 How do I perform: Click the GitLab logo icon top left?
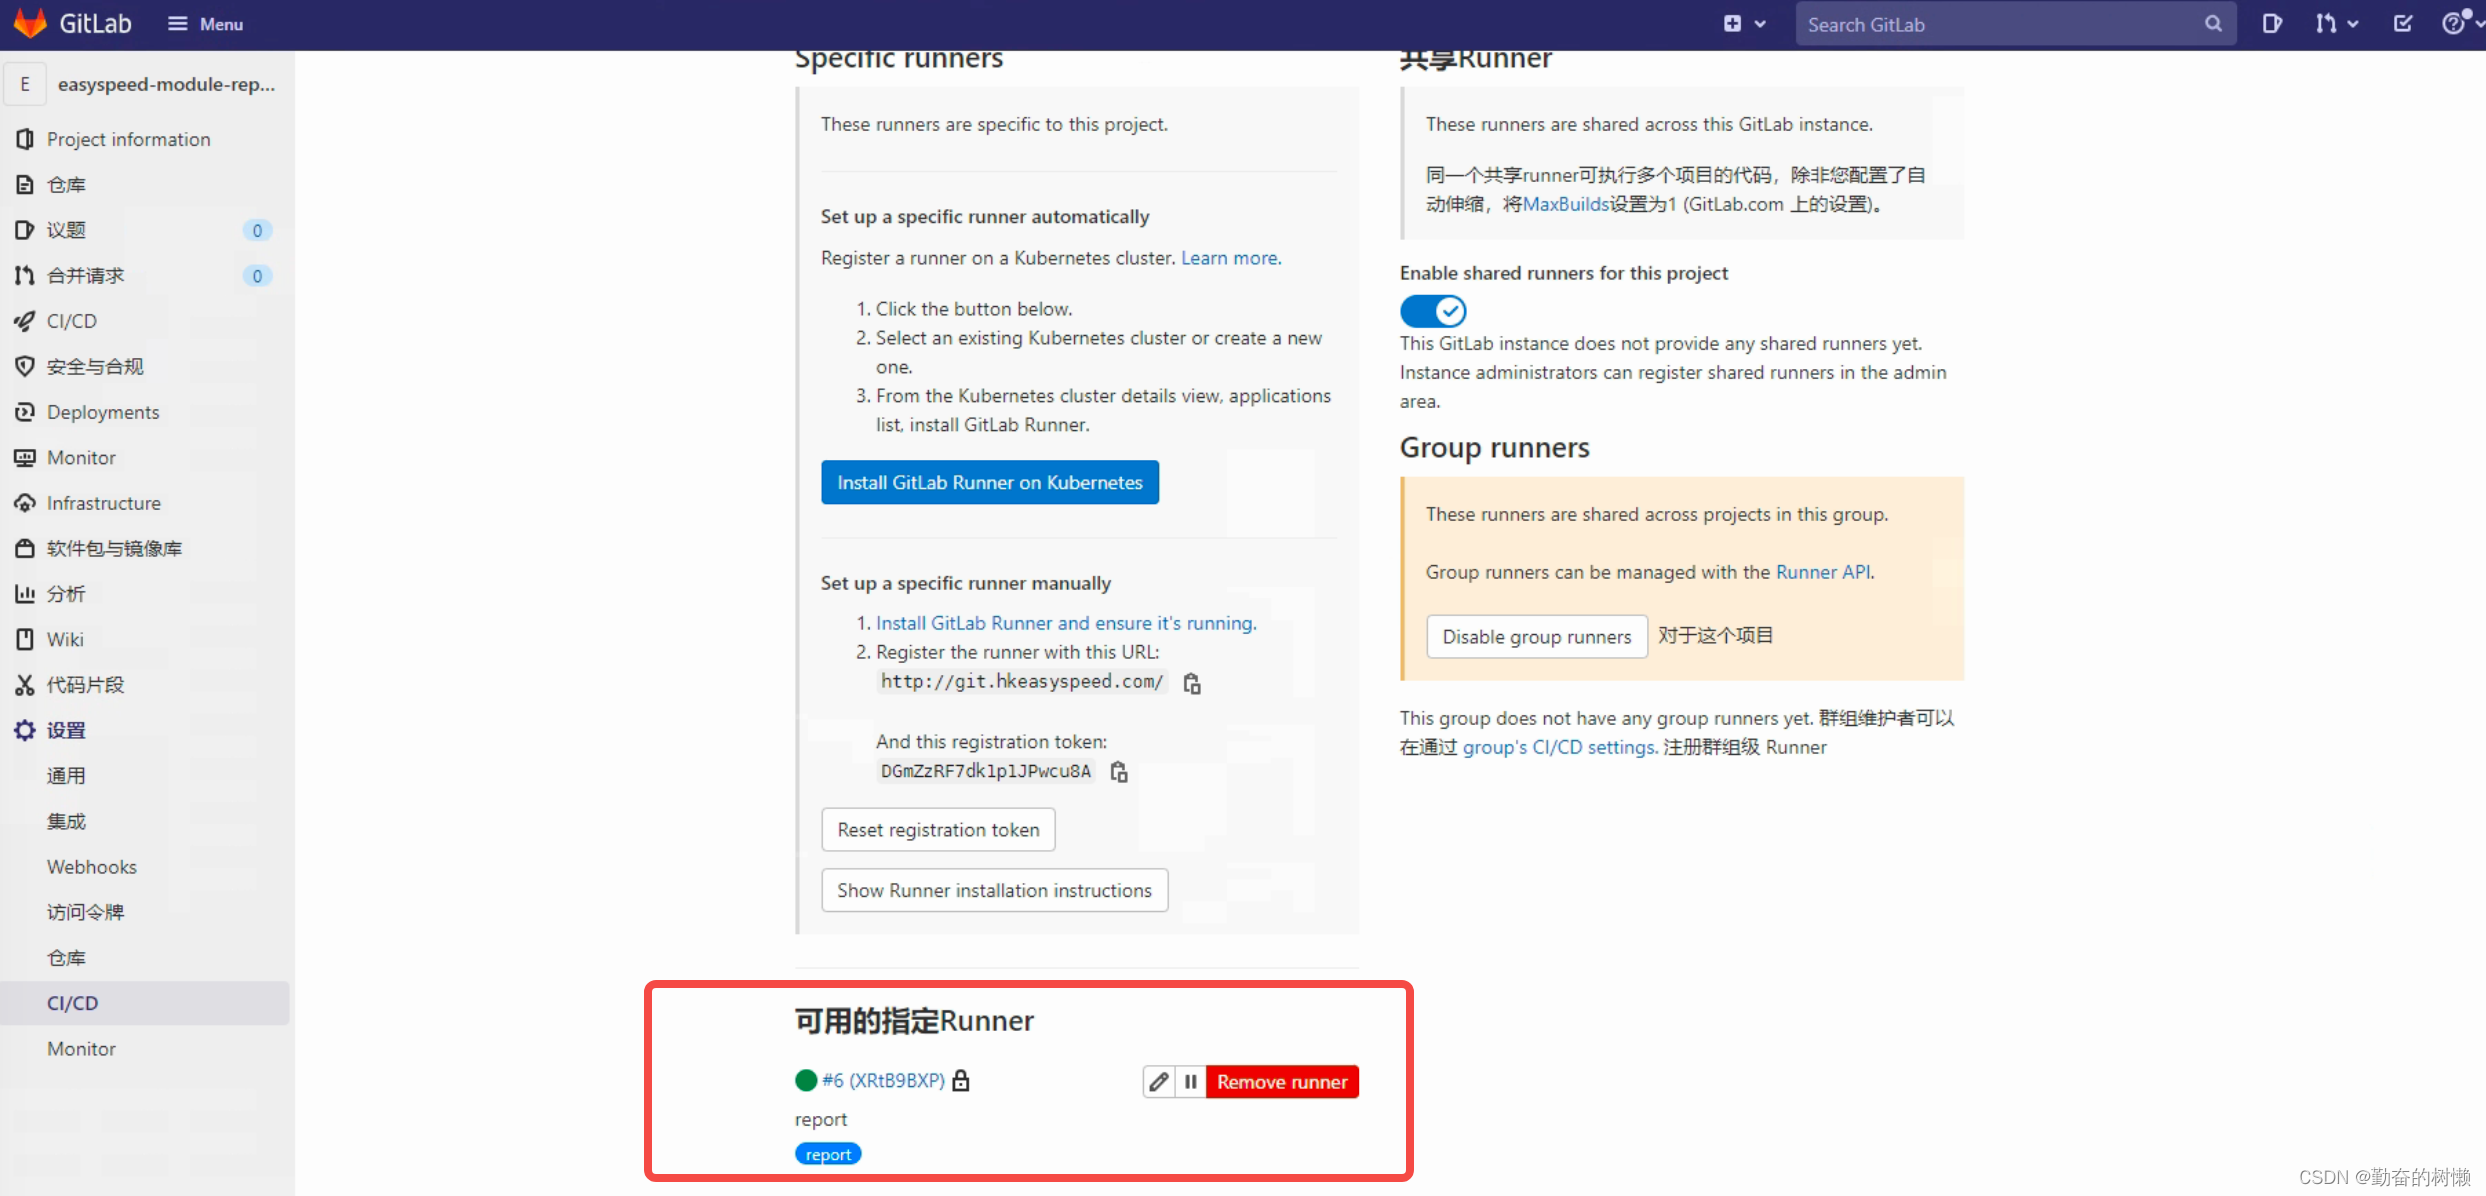coord(30,24)
